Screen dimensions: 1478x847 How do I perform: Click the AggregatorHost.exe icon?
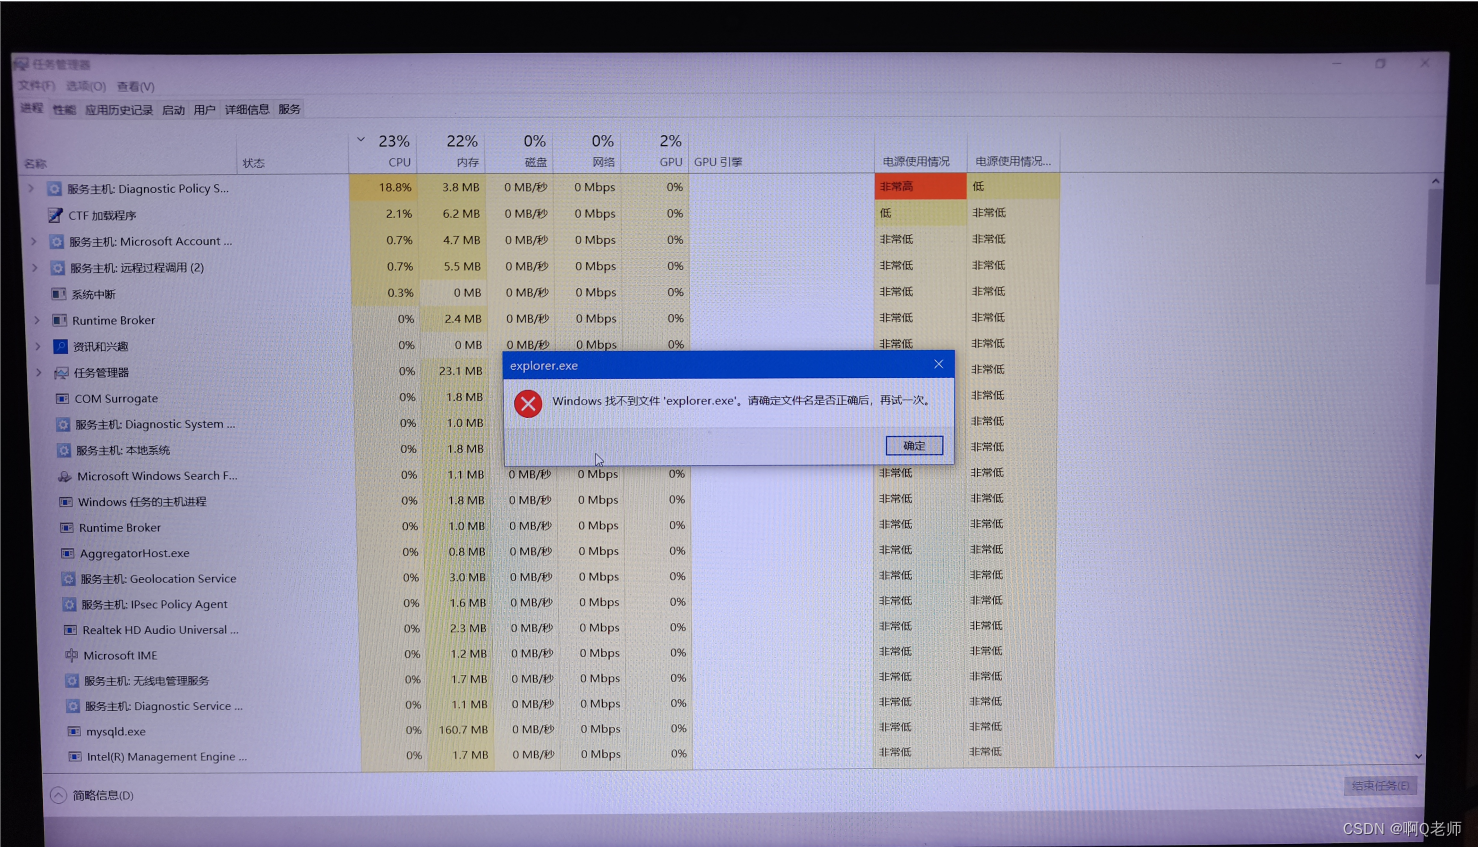tap(68, 553)
